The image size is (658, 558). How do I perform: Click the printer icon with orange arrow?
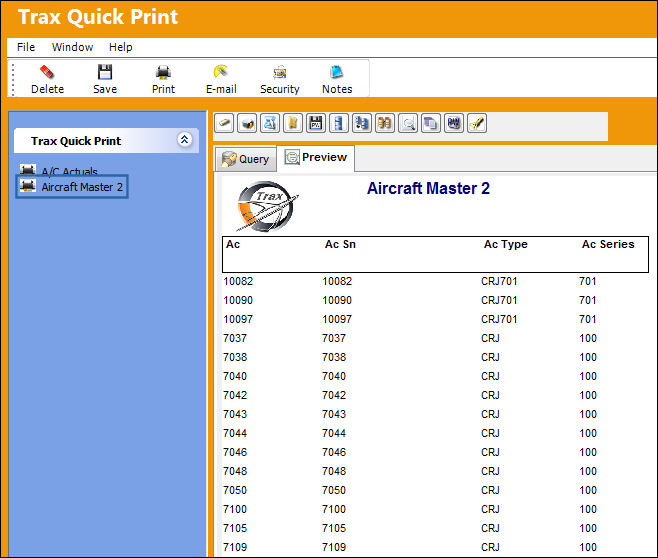click(248, 123)
